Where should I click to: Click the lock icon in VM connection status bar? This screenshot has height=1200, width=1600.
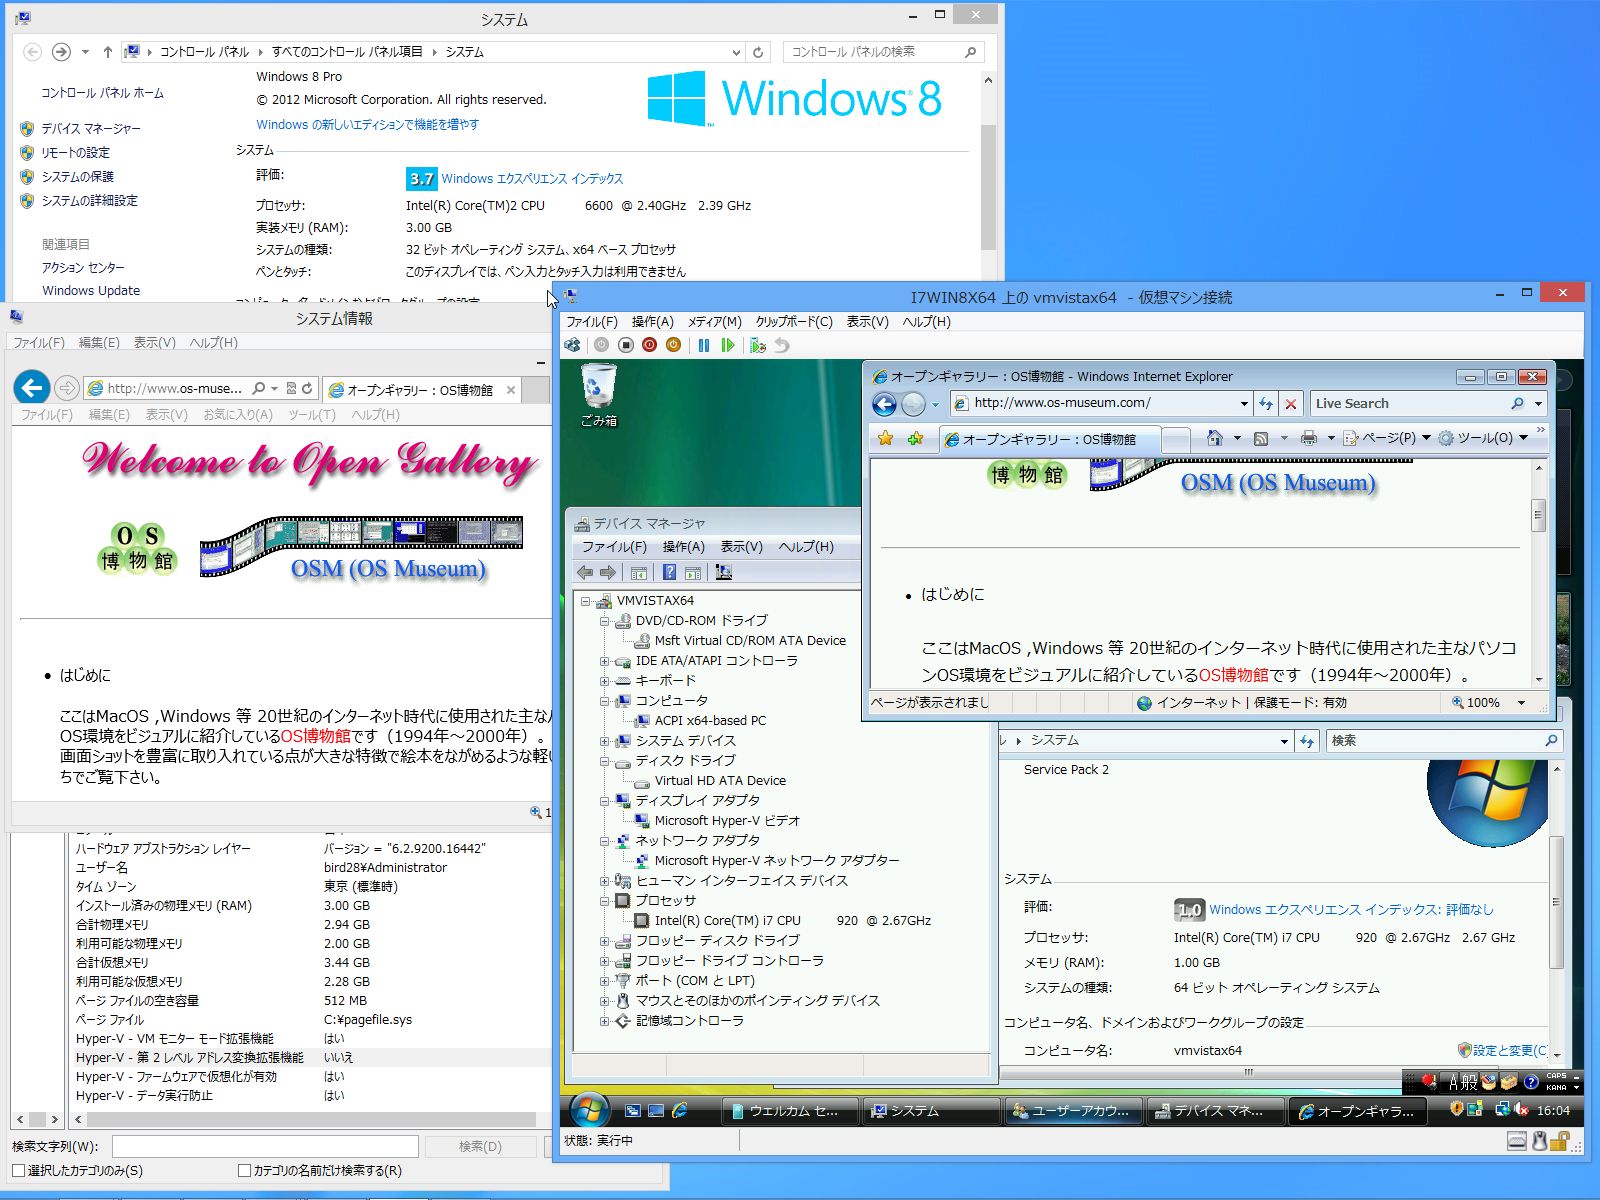[1561, 1140]
